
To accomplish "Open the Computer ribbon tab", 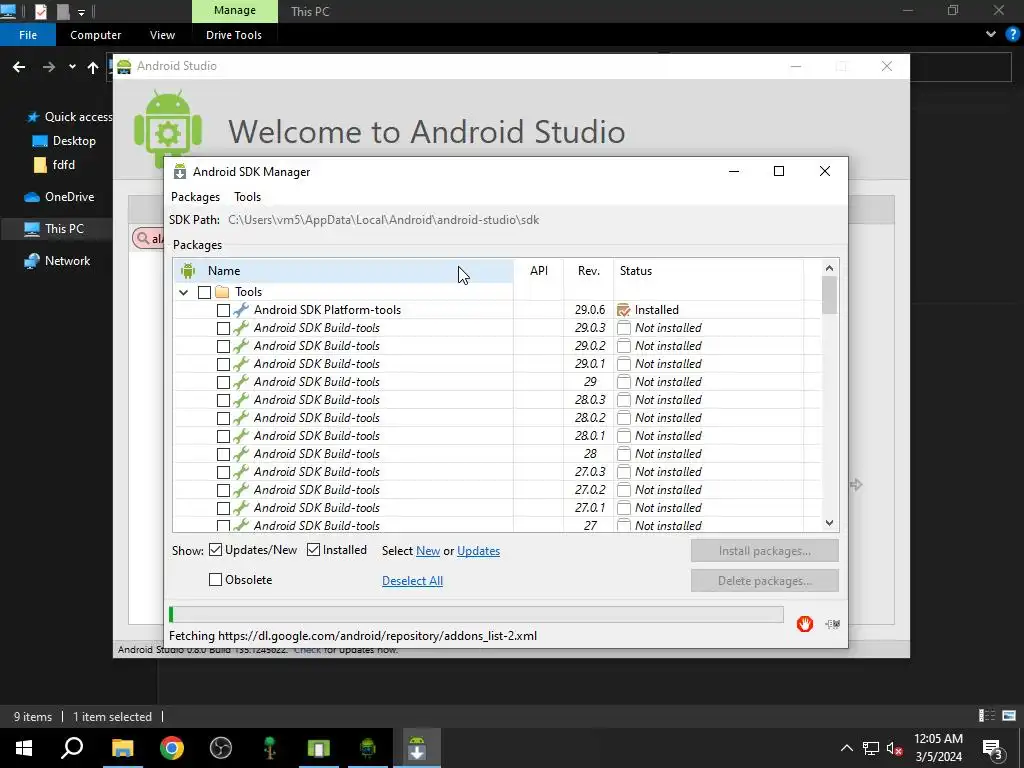I will tap(95, 35).
